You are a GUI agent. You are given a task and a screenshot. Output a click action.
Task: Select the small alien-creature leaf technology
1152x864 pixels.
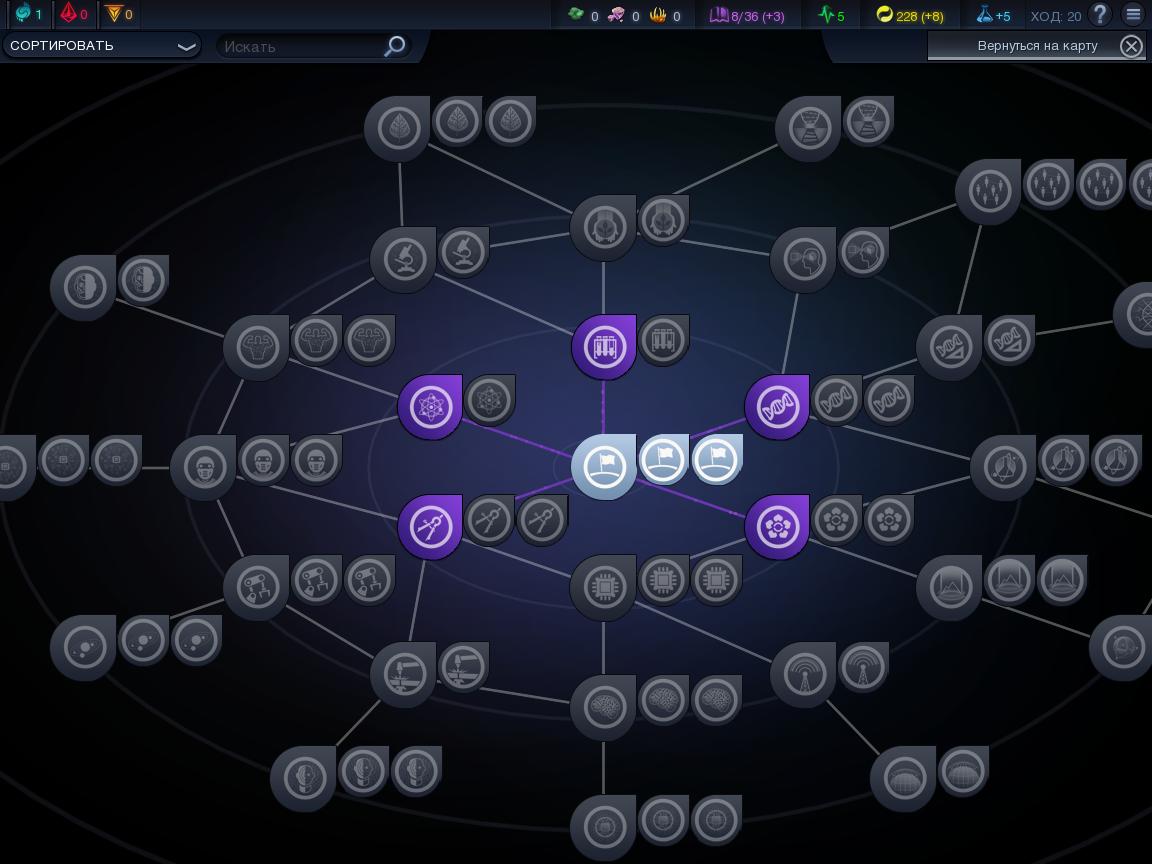pos(663,220)
